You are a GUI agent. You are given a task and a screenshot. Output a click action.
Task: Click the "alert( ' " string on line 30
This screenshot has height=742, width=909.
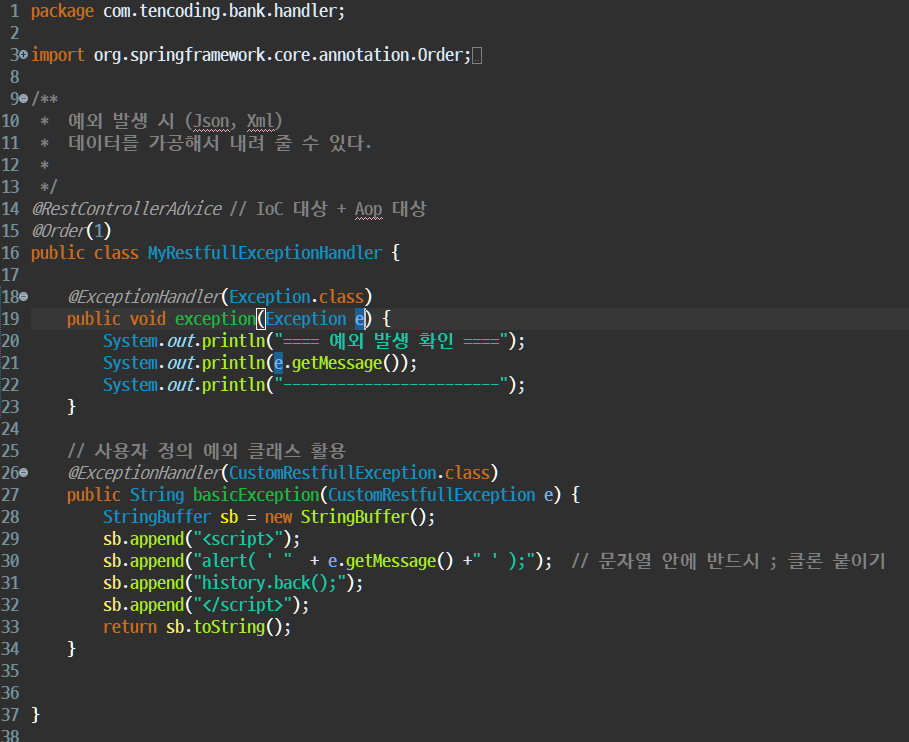242,561
